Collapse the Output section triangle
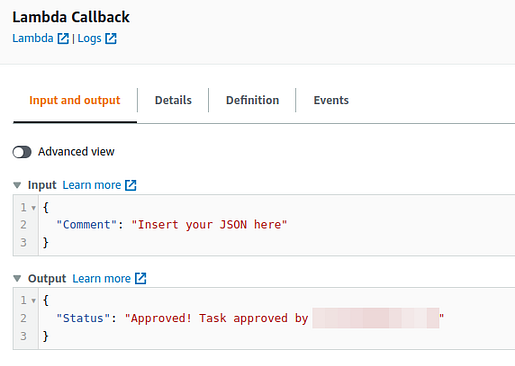This screenshot has width=515, height=366. point(17,278)
